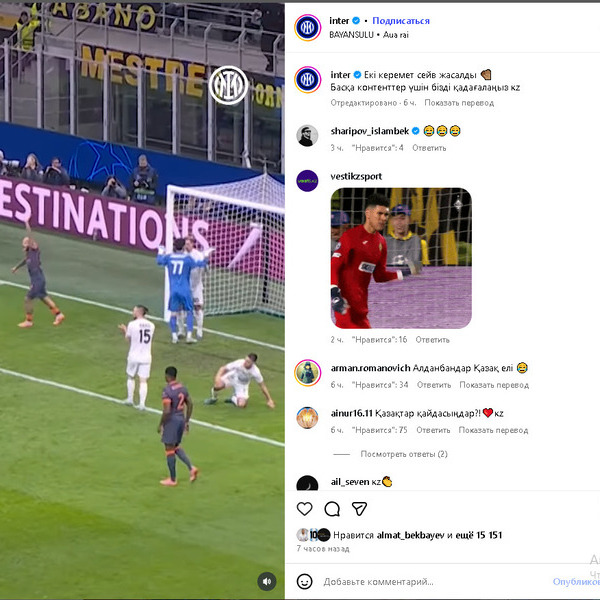The width and height of the screenshot is (600, 600).
Task: Expand replies with Посмотреть ответы (2)
Action: [x=404, y=454]
